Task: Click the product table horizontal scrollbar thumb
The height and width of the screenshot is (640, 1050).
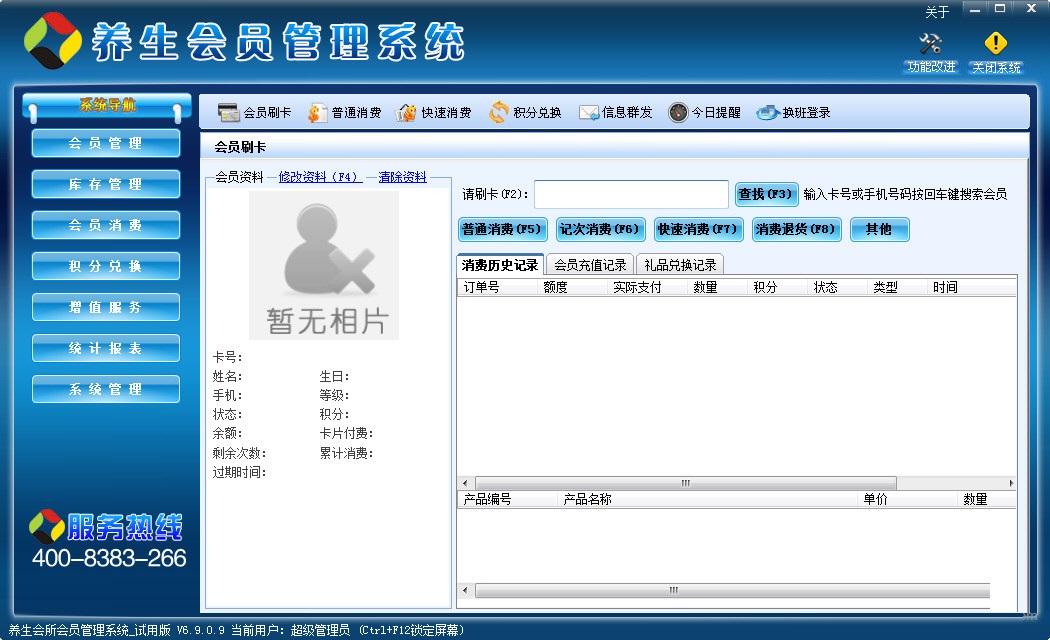Action: pos(732,590)
